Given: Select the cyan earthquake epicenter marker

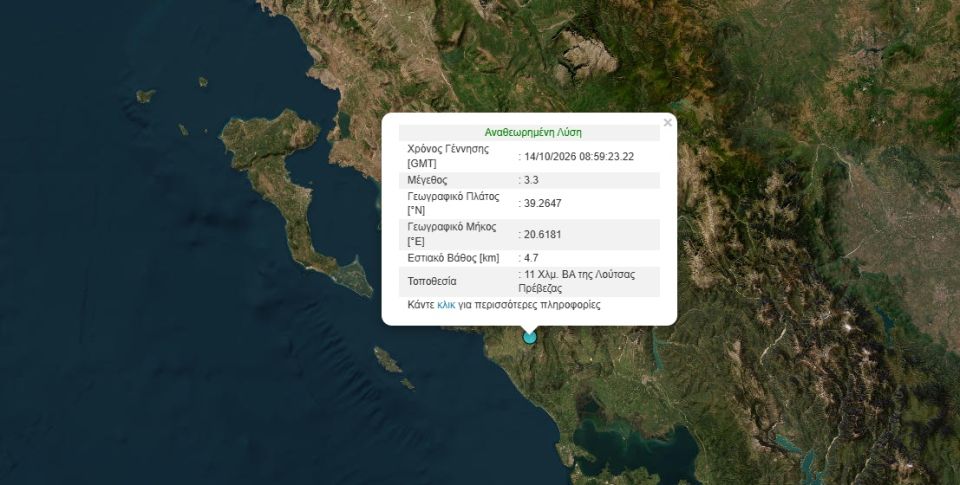Looking at the screenshot, I should pyautogui.click(x=530, y=337).
